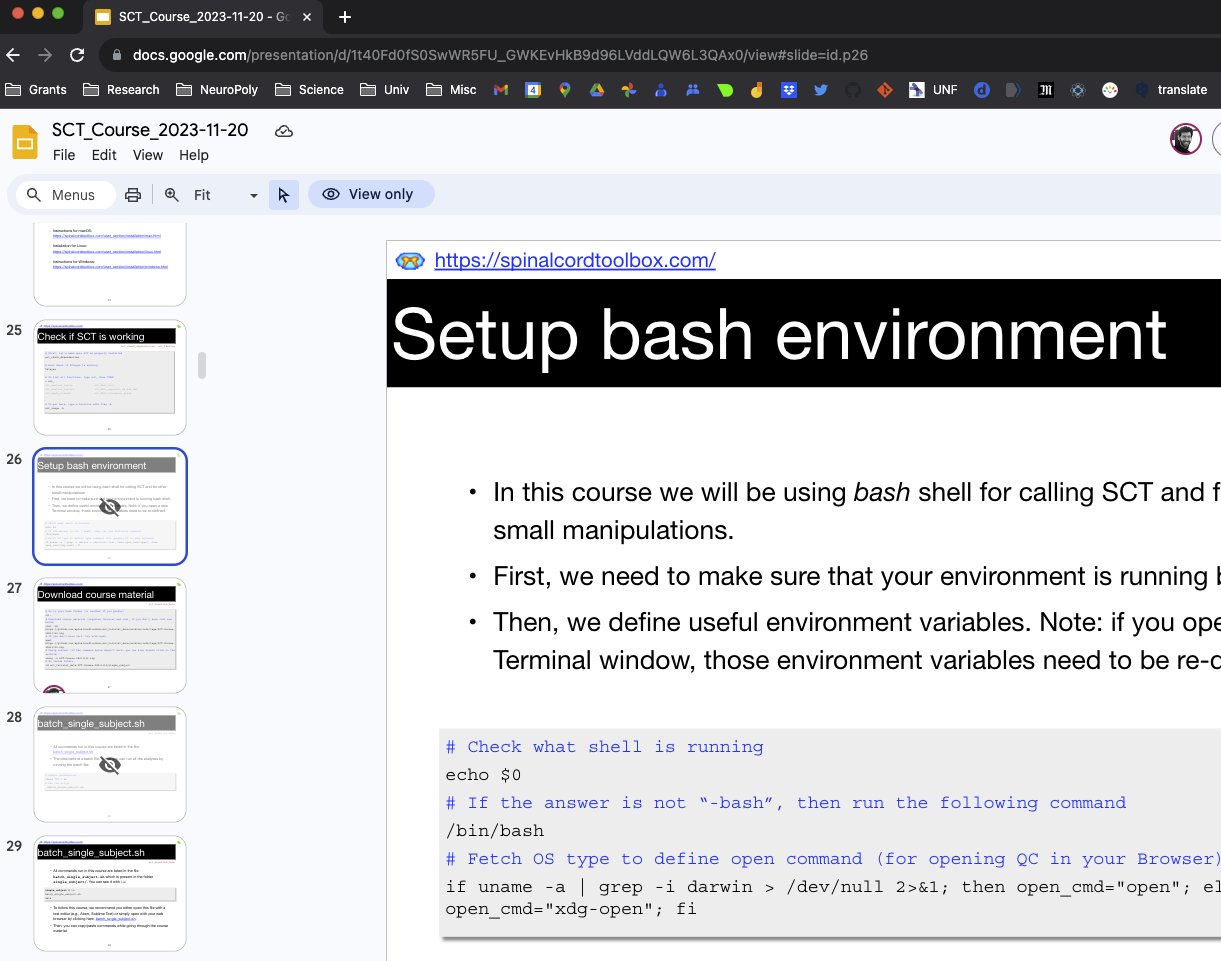1221x961 pixels.
Task: Open the File menu
Action: pyautogui.click(x=63, y=155)
